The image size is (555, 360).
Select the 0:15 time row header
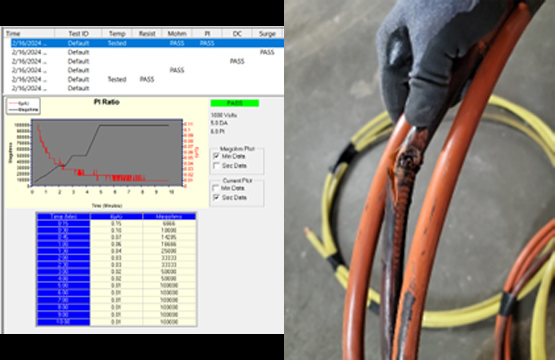(63, 223)
